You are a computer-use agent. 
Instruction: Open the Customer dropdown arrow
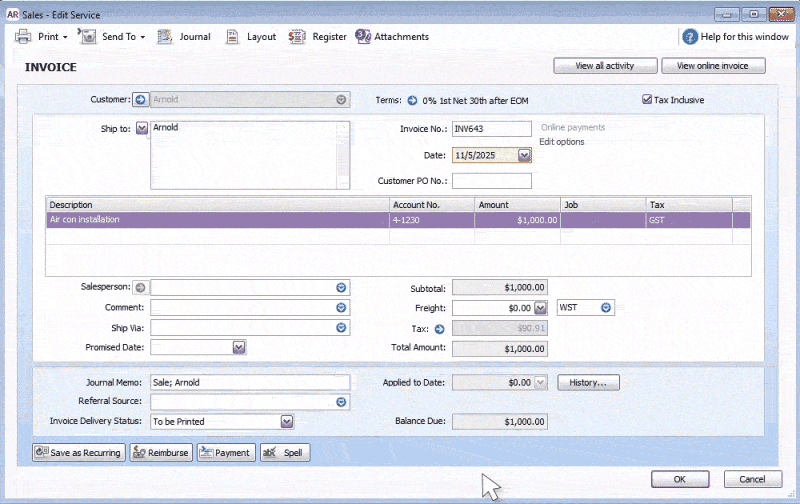pyautogui.click(x=341, y=100)
